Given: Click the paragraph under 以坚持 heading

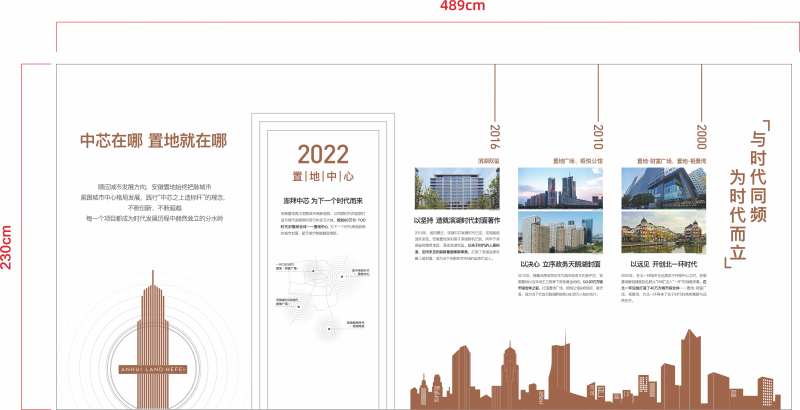Looking at the screenshot, I should pos(457,245).
